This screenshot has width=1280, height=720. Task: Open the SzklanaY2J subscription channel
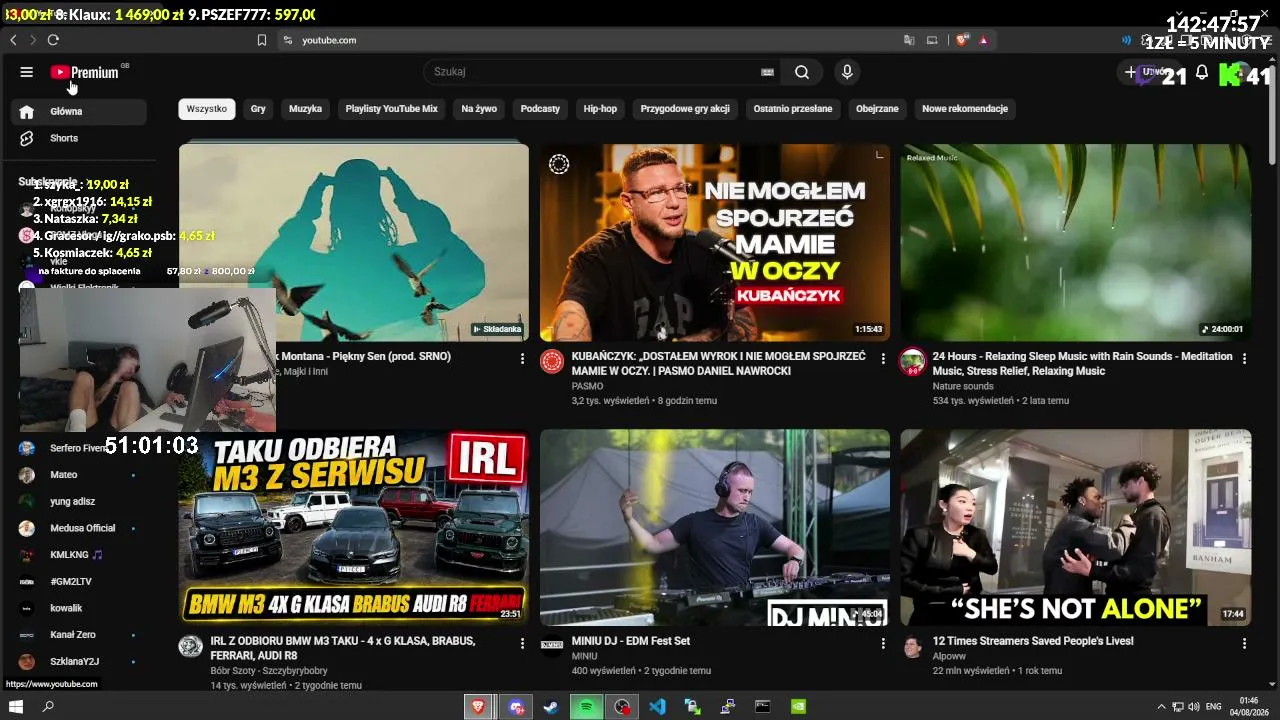79,661
